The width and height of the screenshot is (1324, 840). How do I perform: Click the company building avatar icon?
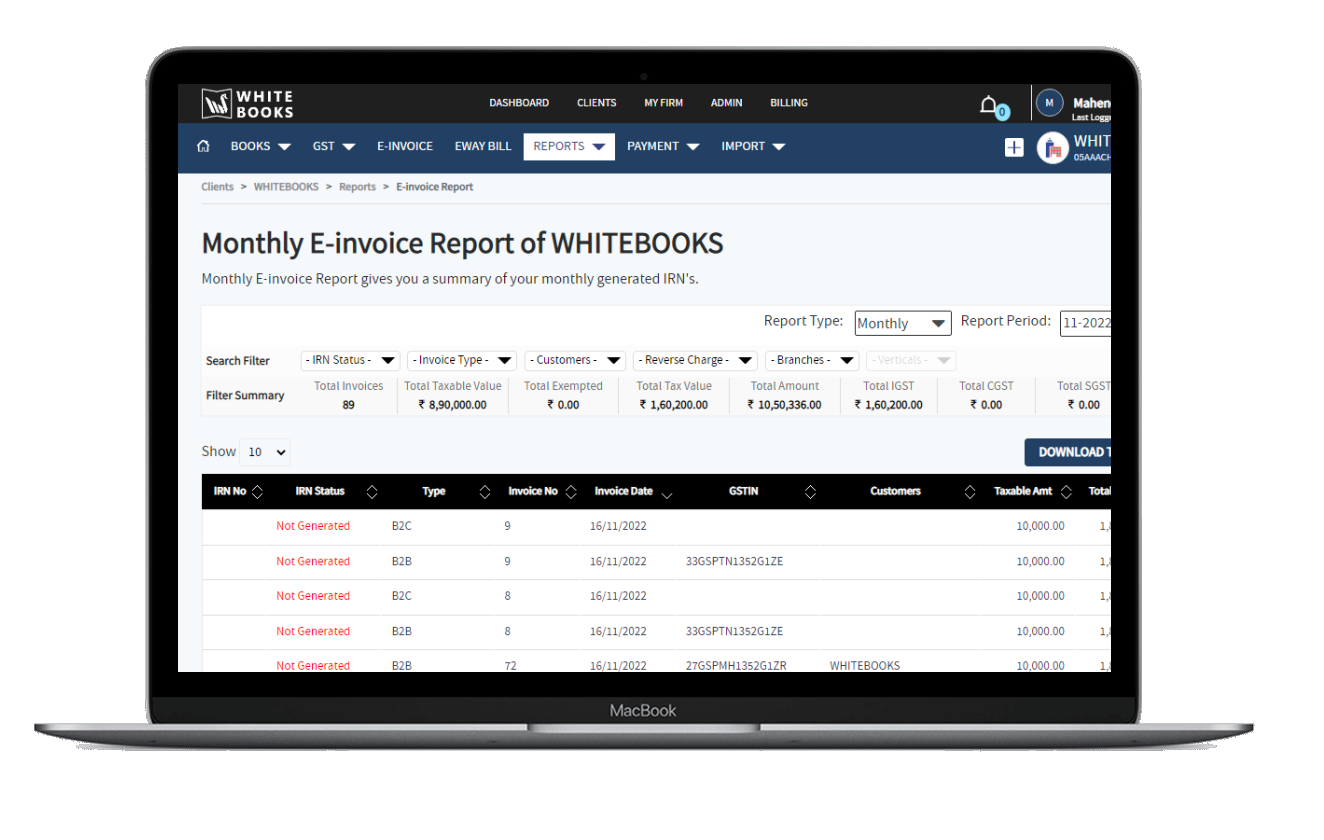(x=1052, y=148)
